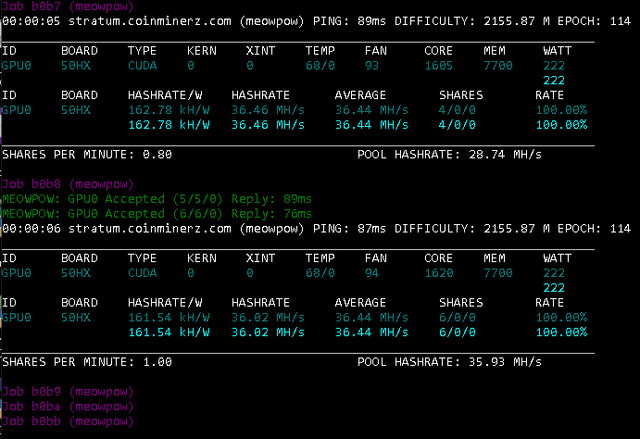The image size is (640, 439).
Task: Click the stratum.coinminerz.com text at 00:00:06
Action: [149, 228]
